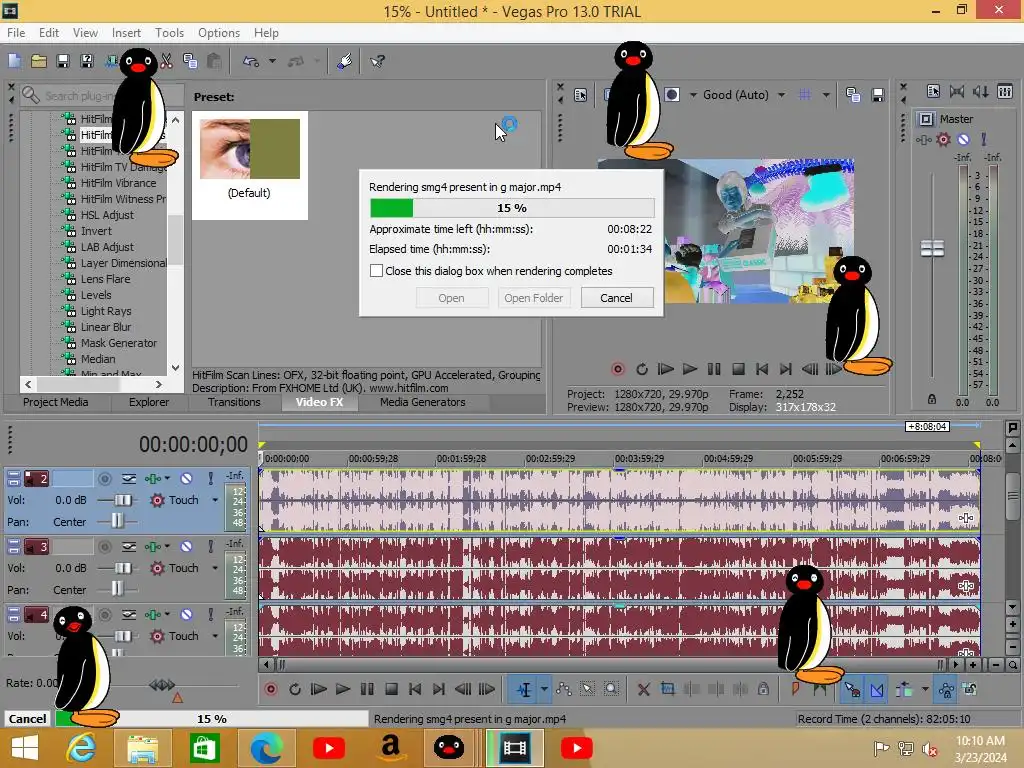The width and height of the screenshot is (1024, 768).
Task: Enable close dialog when rendering completes
Action: [376, 270]
